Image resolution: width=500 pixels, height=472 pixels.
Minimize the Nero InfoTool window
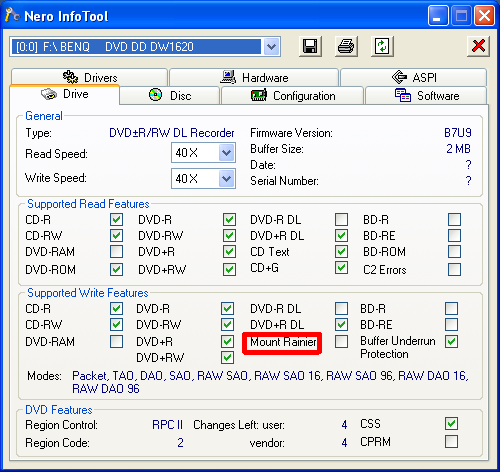tap(438, 16)
